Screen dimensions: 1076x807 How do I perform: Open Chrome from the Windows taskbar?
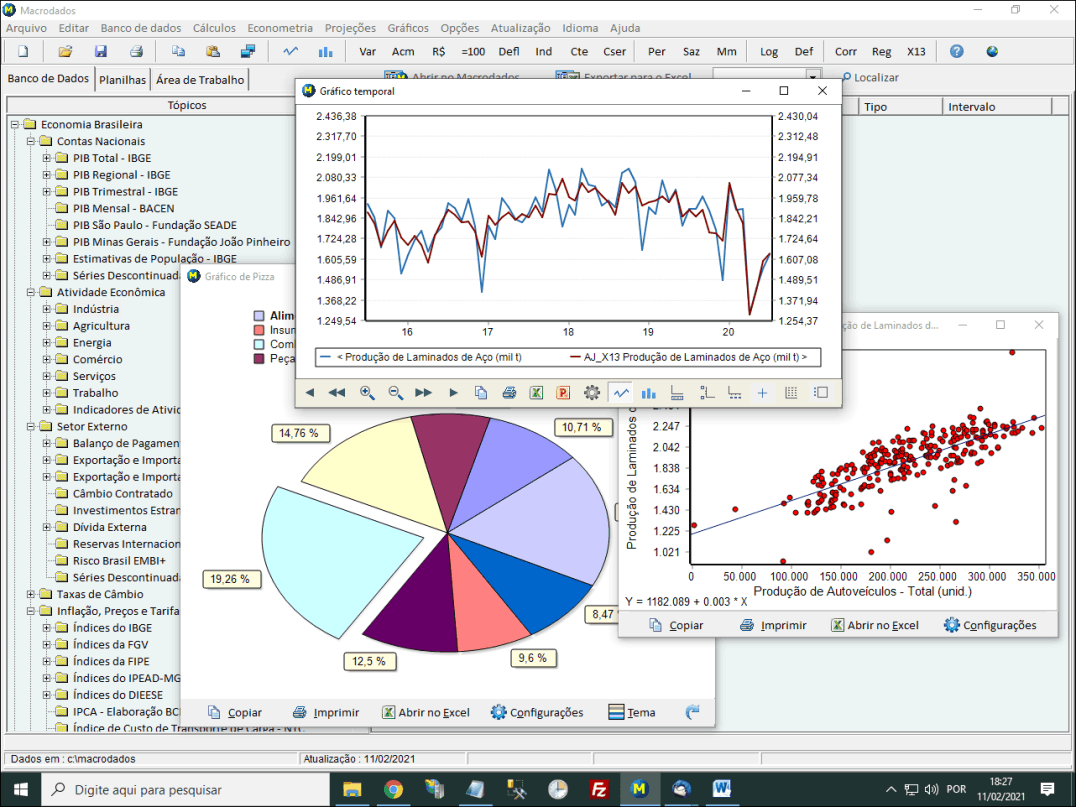coord(393,790)
